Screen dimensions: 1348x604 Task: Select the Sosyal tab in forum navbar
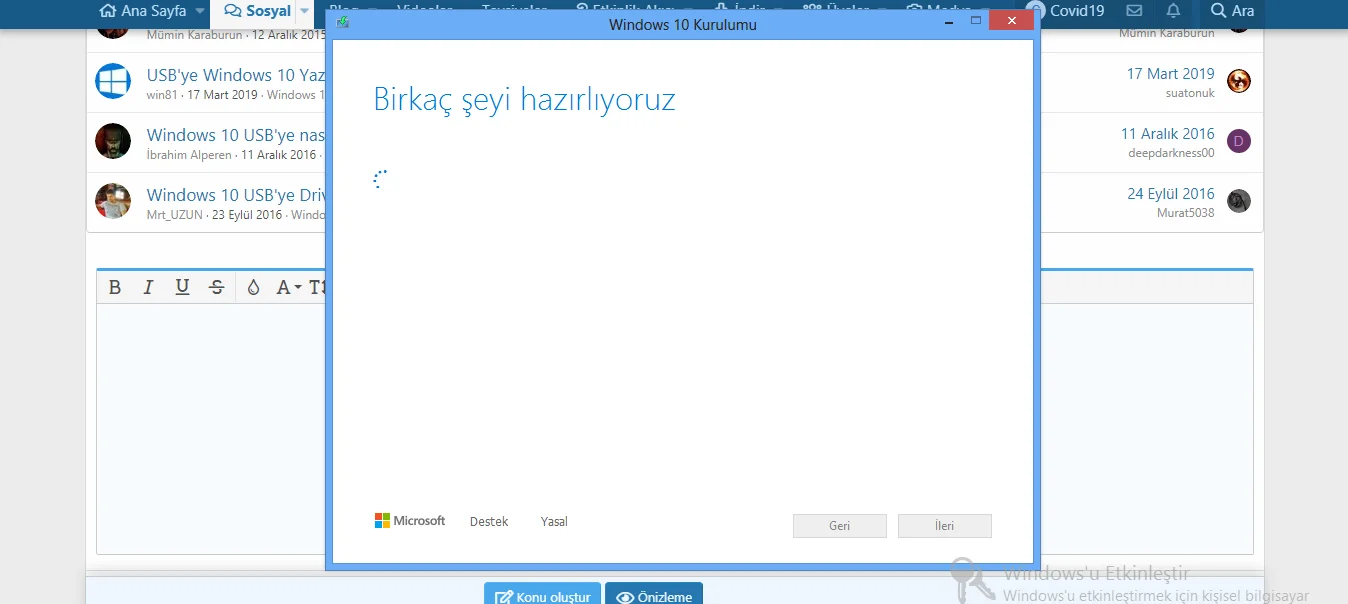tap(258, 11)
